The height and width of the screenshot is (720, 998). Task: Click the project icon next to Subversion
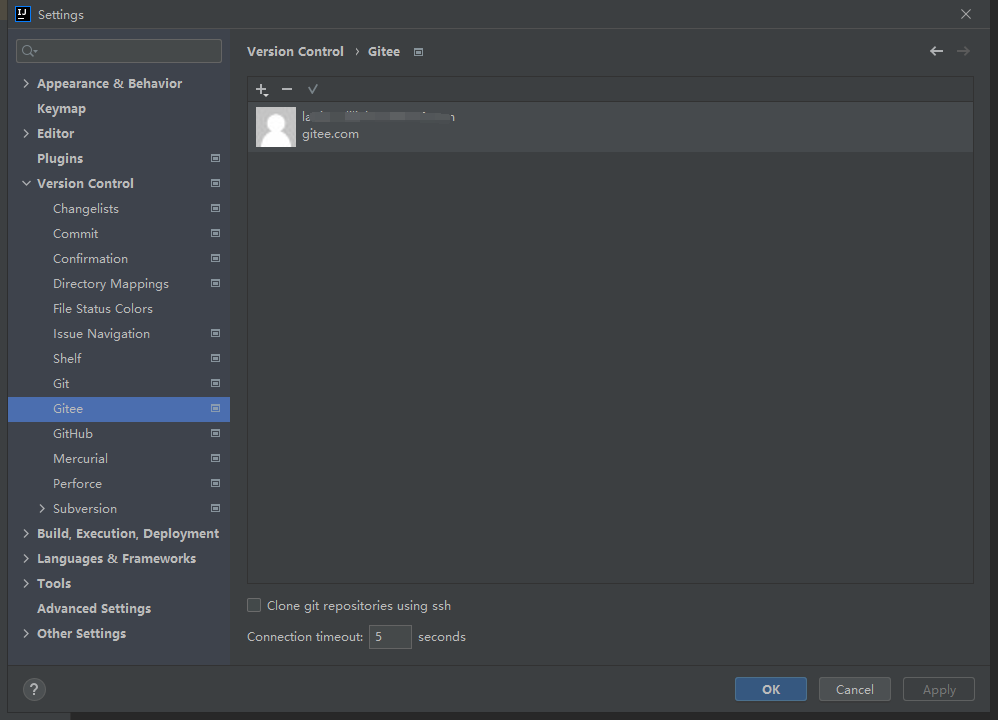tap(216, 509)
